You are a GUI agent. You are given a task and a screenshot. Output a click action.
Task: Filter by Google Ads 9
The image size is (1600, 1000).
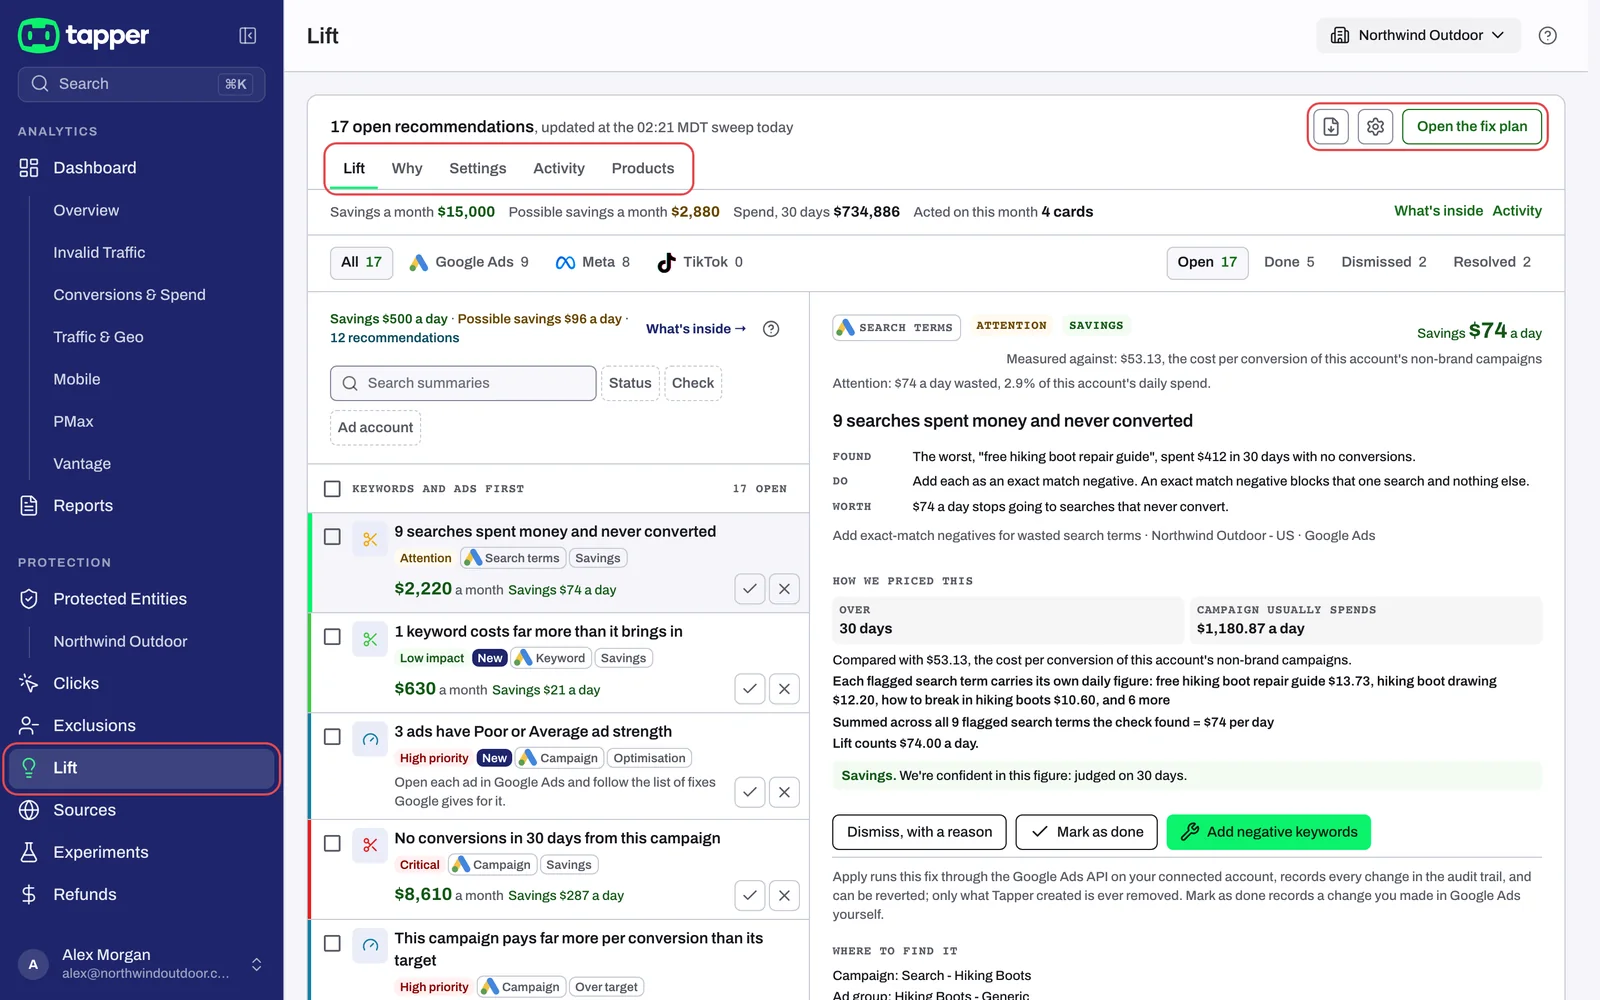(x=469, y=262)
